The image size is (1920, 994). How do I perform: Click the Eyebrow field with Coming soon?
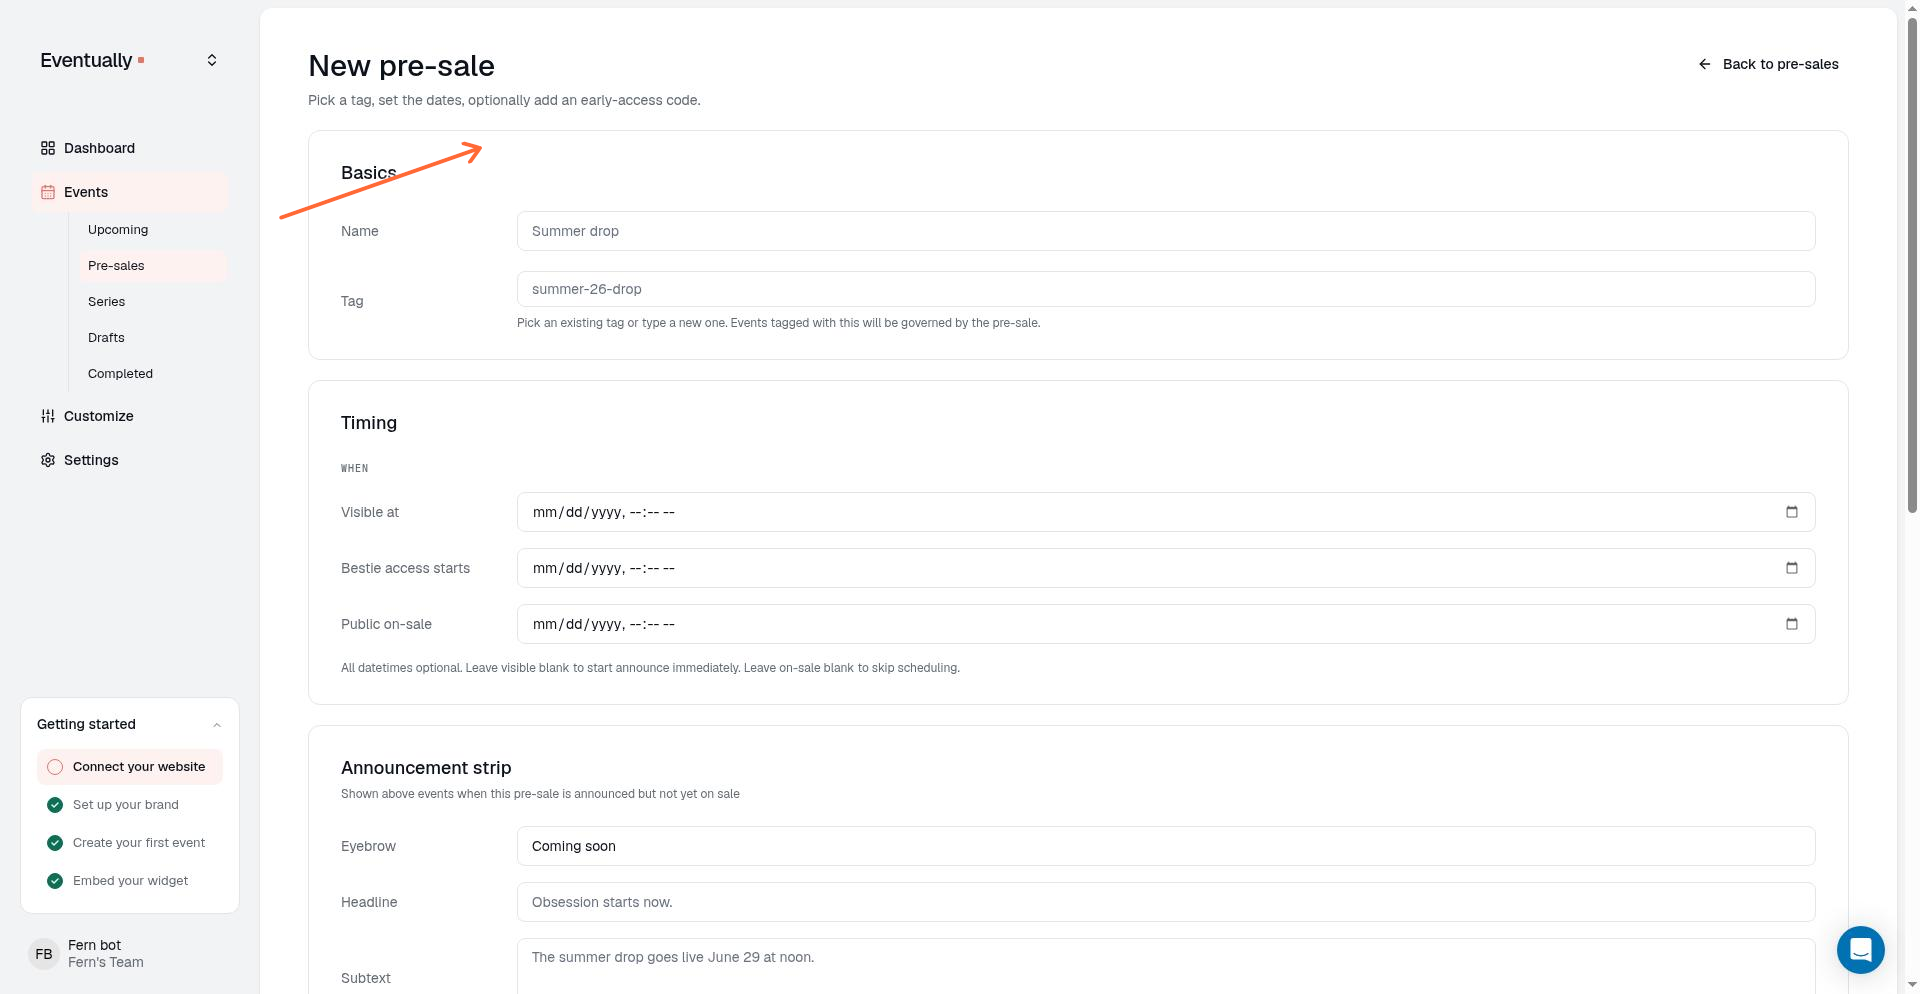point(1166,846)
